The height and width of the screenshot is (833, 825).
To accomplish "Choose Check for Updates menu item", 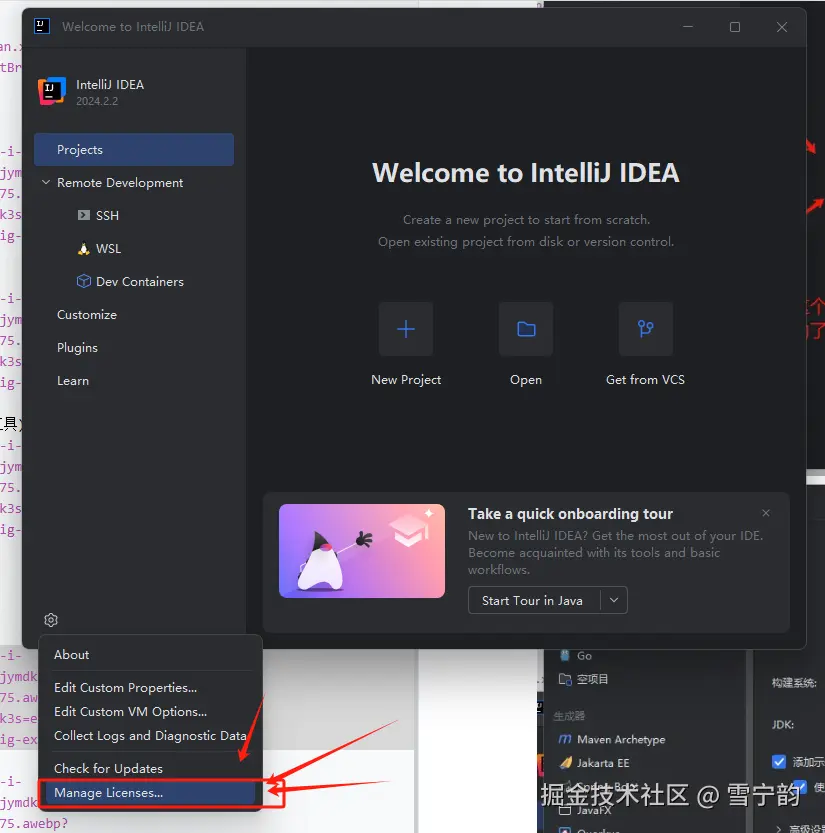I will (x=108, y=769).
